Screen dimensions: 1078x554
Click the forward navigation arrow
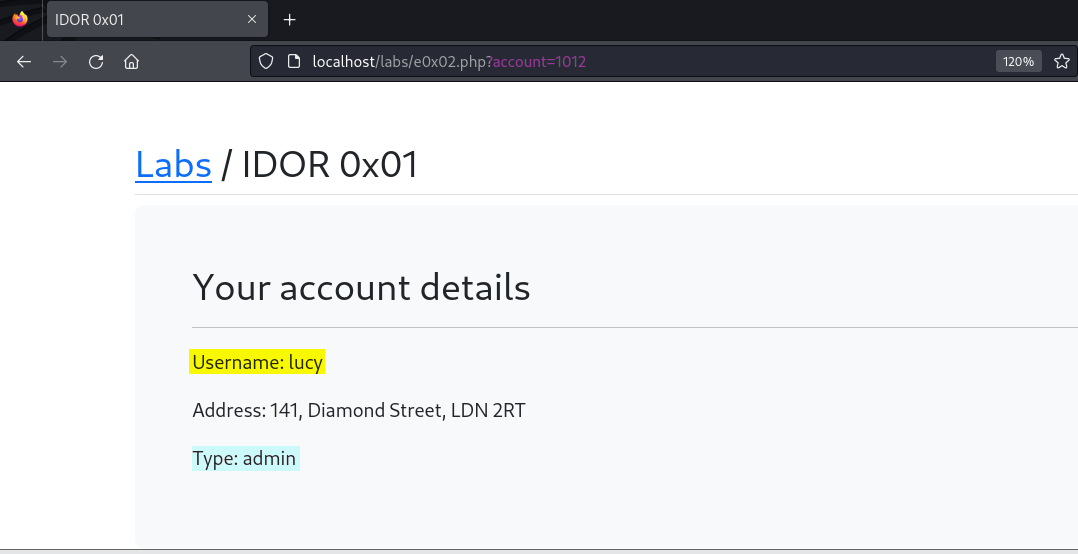tap(60, 62)
